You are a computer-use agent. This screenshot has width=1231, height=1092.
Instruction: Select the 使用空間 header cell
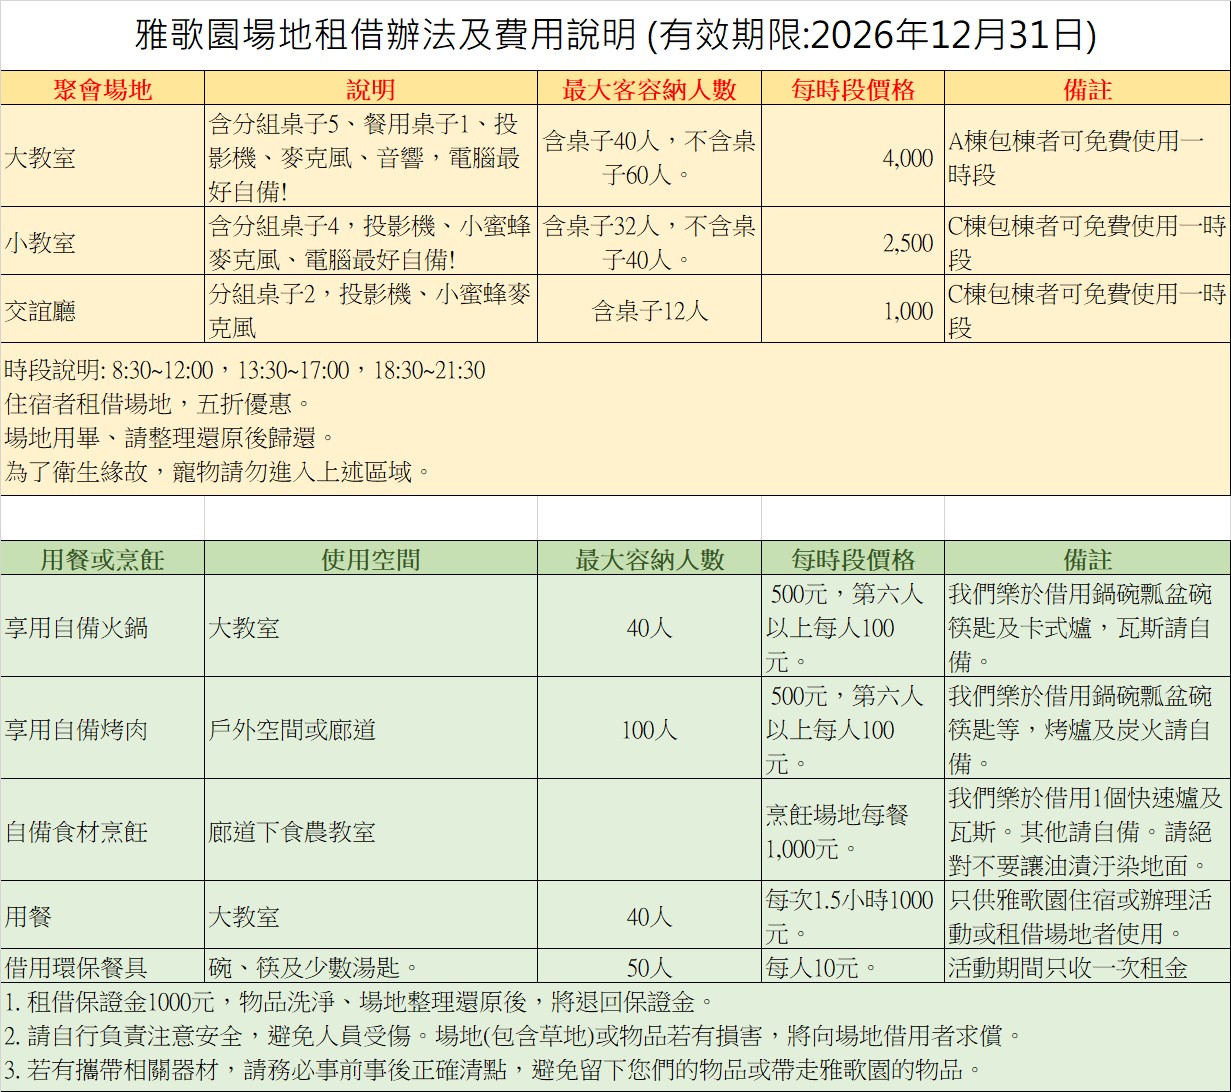coord(371,558)
